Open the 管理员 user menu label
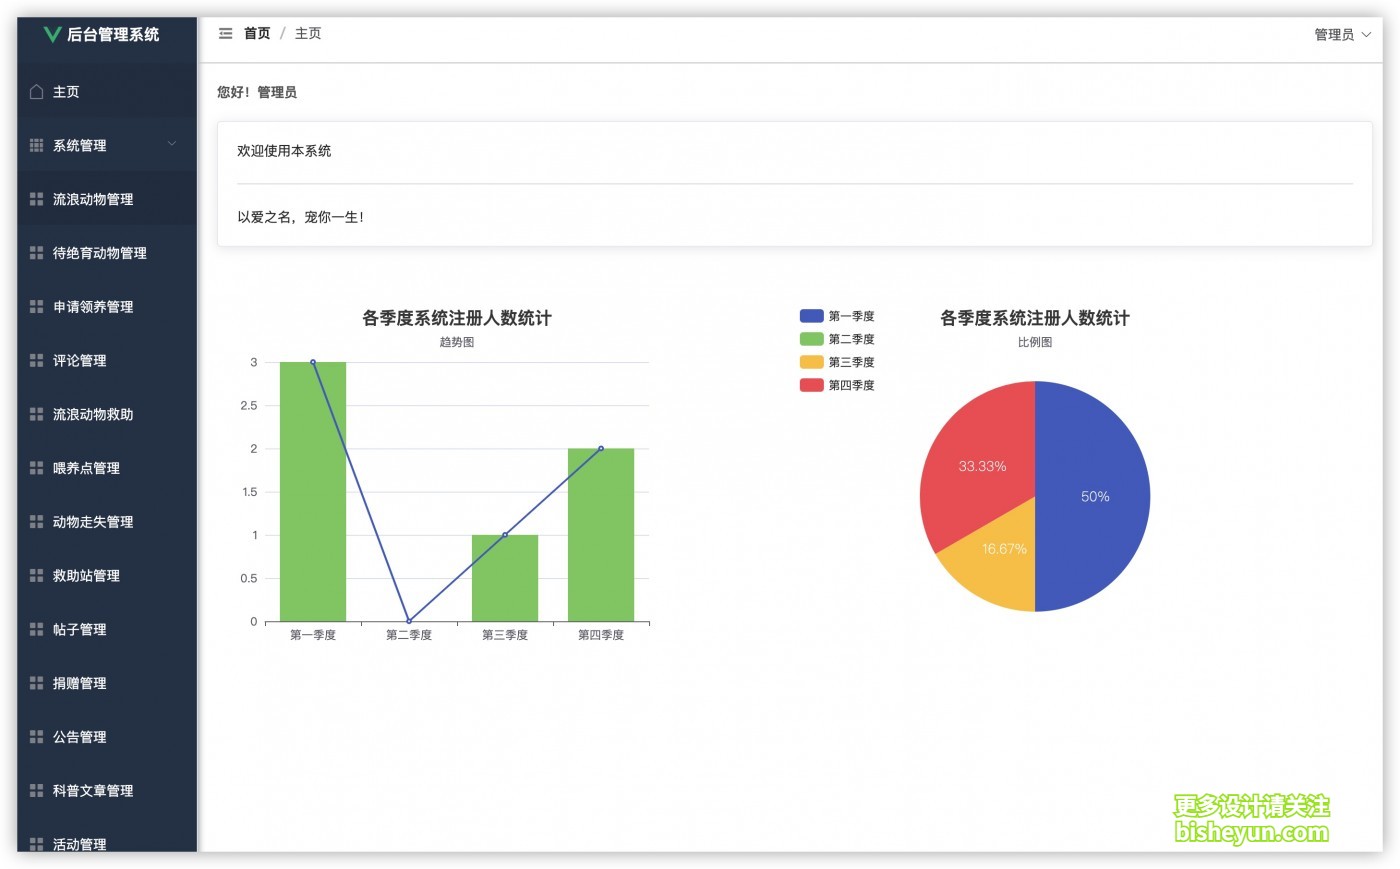 pyautogui.click(x=1334, y=35)
